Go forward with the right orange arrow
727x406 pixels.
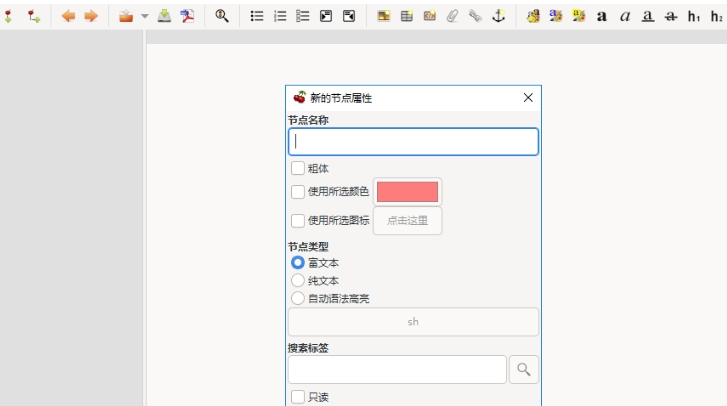tap(91, 16)
